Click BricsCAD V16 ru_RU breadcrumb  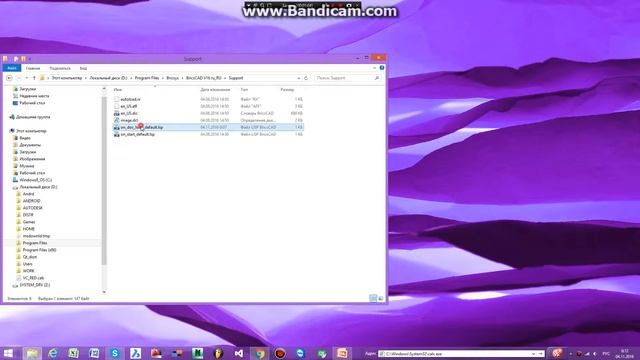[204, 78]
